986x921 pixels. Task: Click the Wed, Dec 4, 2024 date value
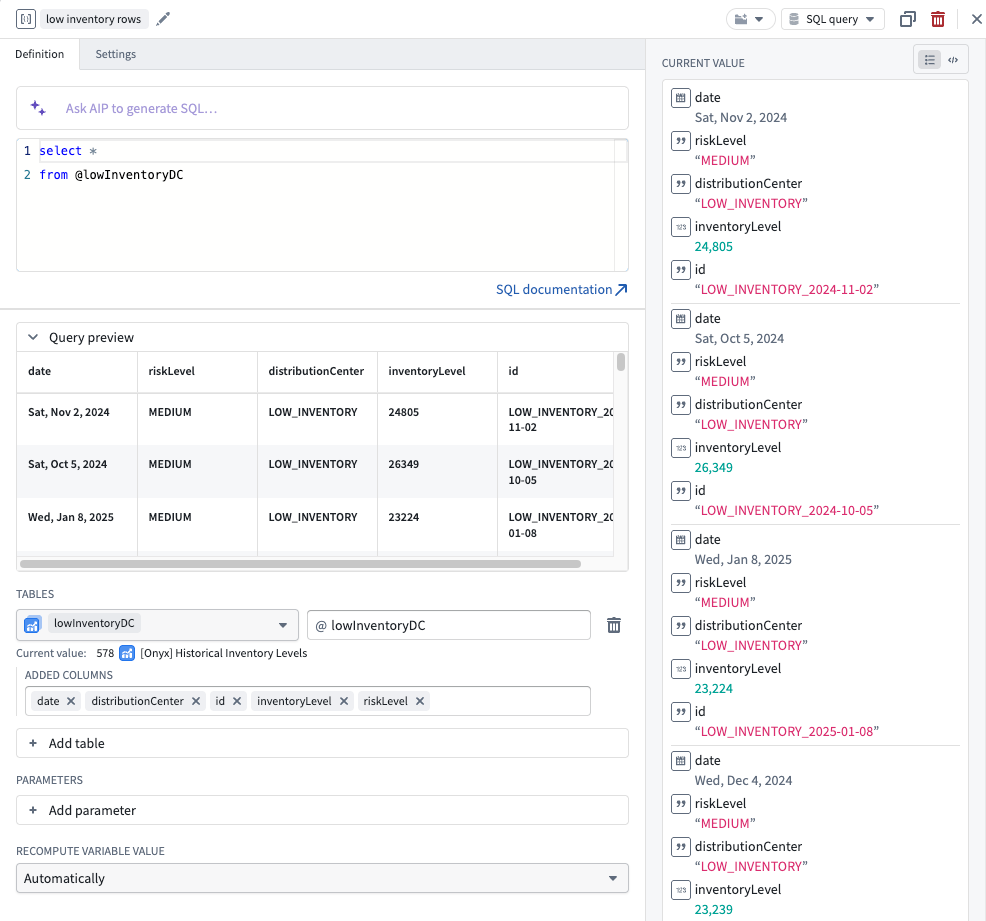743,780
